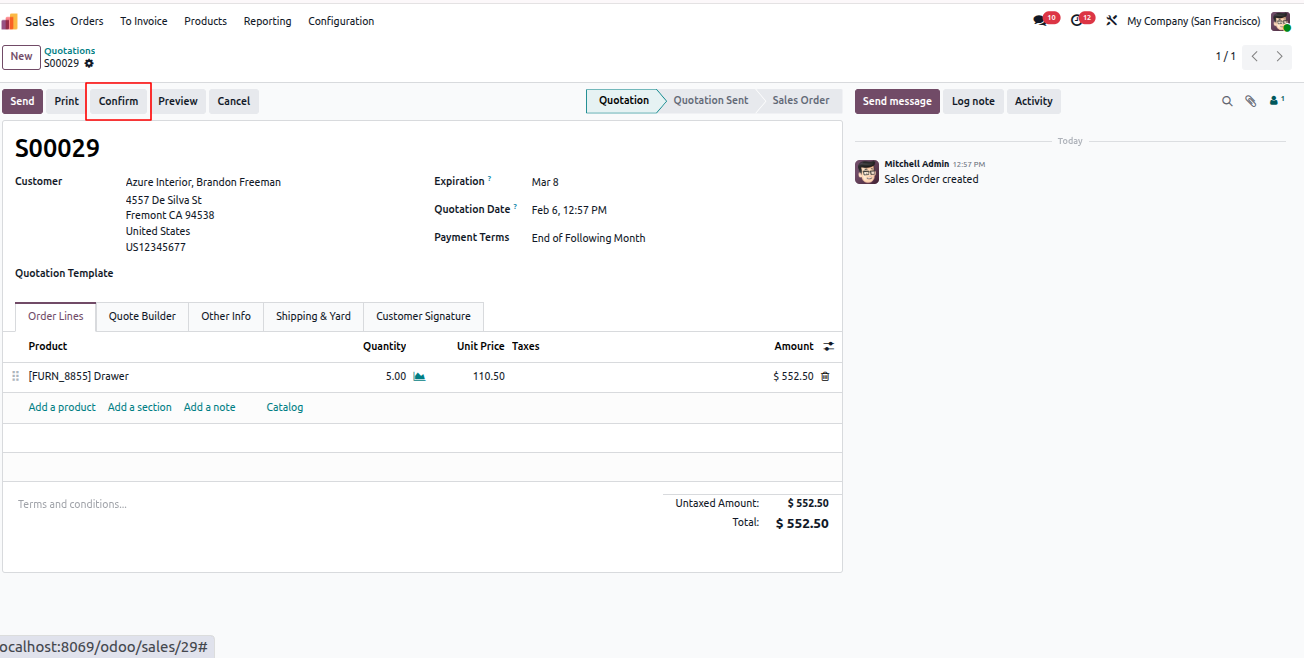Open the conversations messages icon
The width and height of the screenshot is (1304, 658).
click(x=1040, y=21)
